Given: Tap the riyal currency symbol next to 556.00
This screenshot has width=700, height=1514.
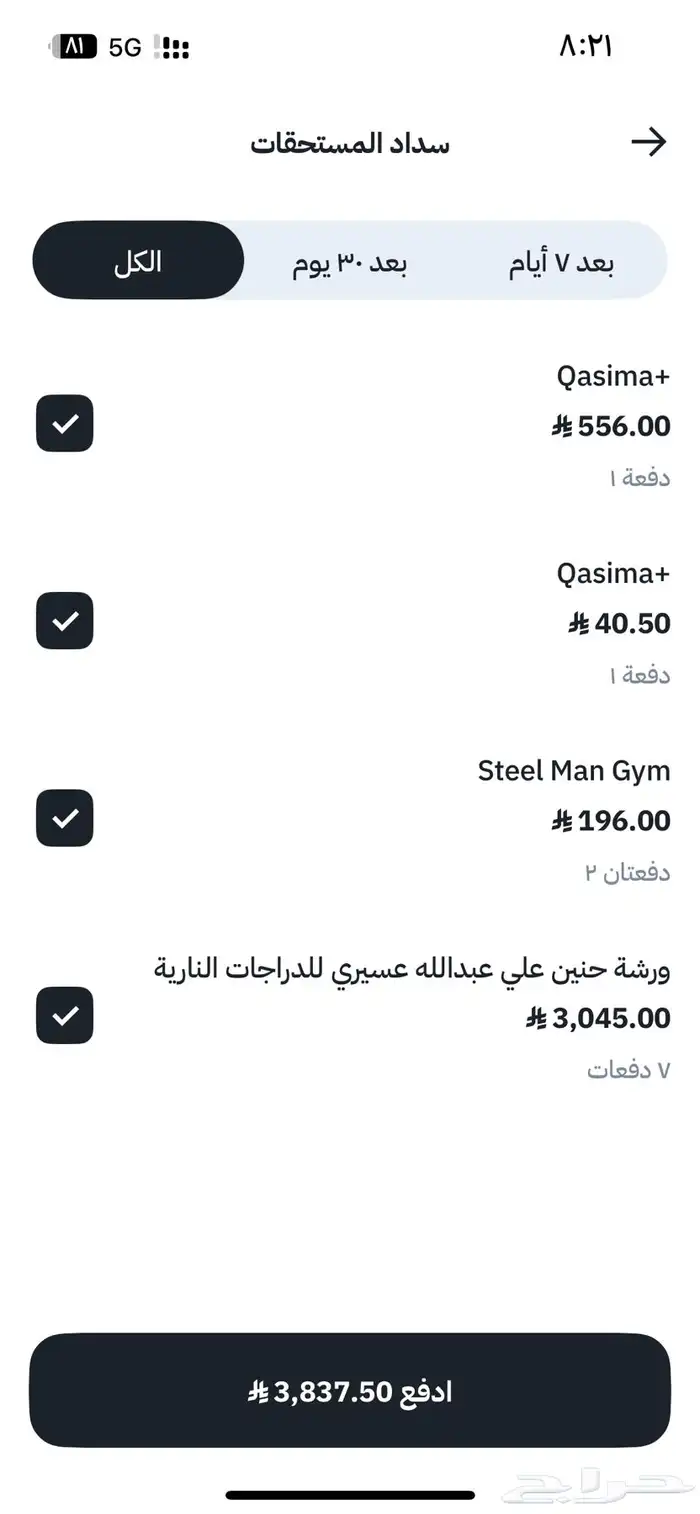Looking at the screenshot, I should pos(563,426).
